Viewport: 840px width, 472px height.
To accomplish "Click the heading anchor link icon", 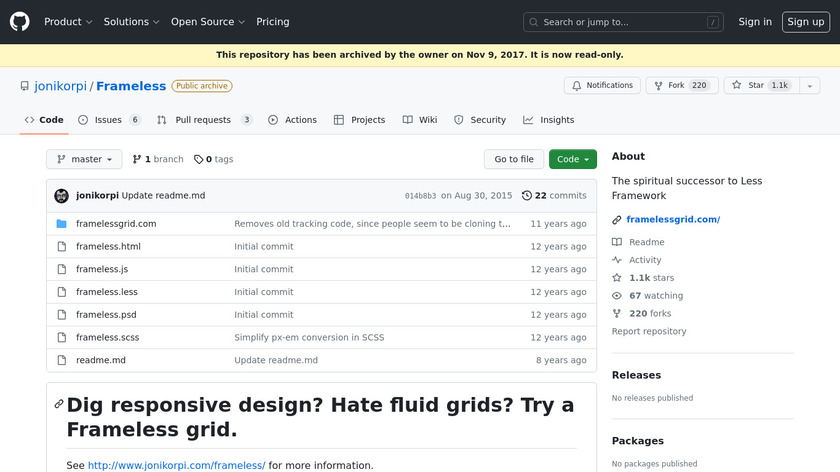I will point(59,404).
